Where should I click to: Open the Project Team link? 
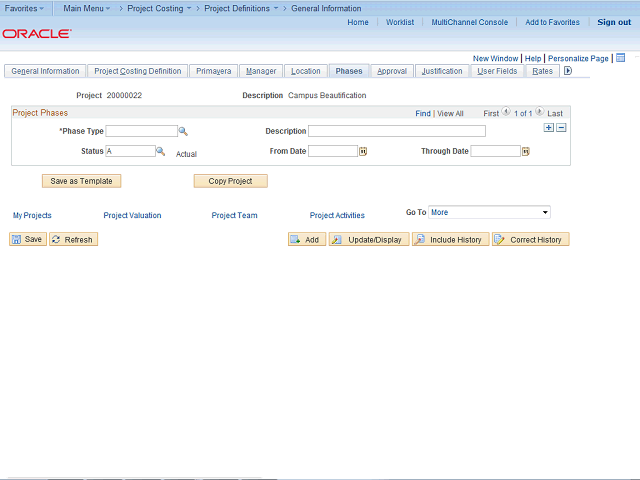point(234,215)
